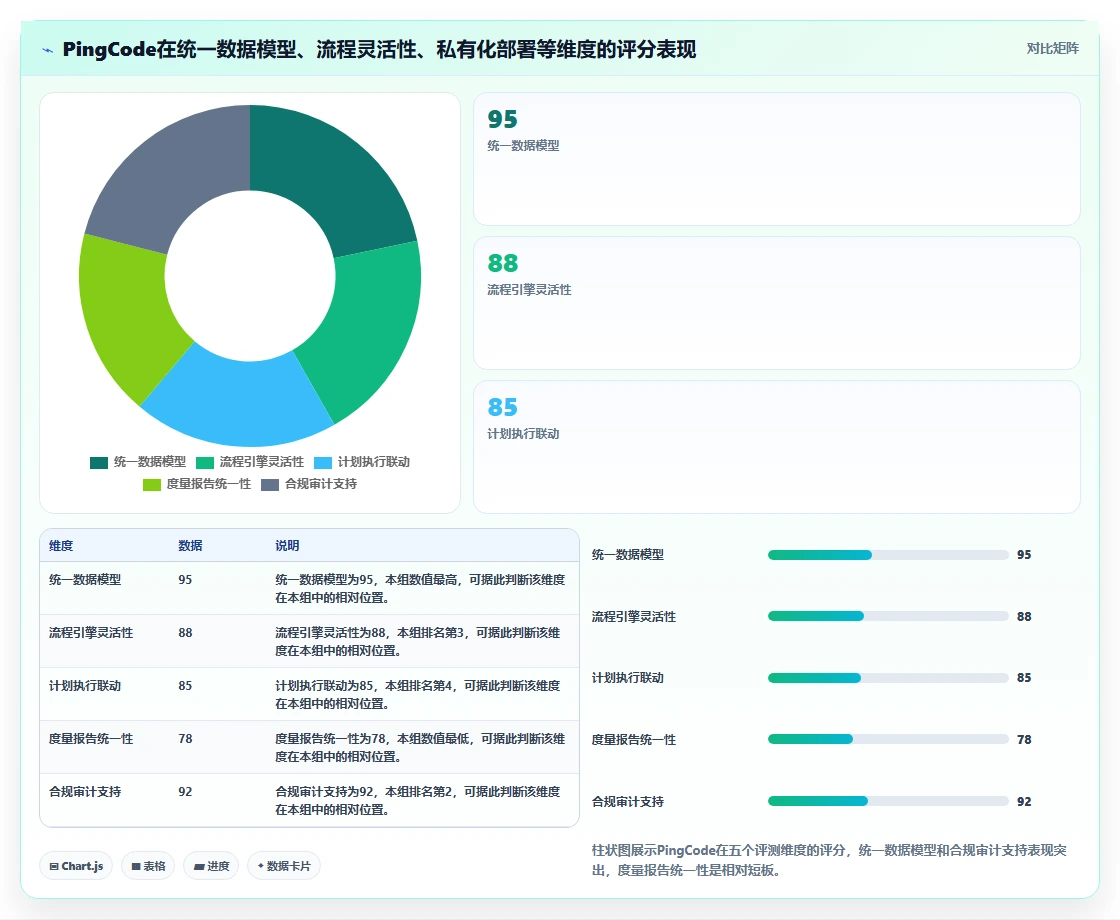1120x920 pixels.
Task: Click the 说明 column header
Action: click(x=287, y=546)
